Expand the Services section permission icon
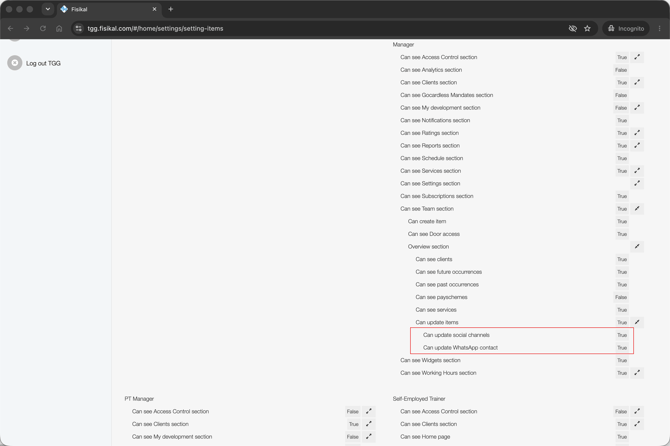Image resolution: width=670 pixels, height=446 pixels. 637,171
